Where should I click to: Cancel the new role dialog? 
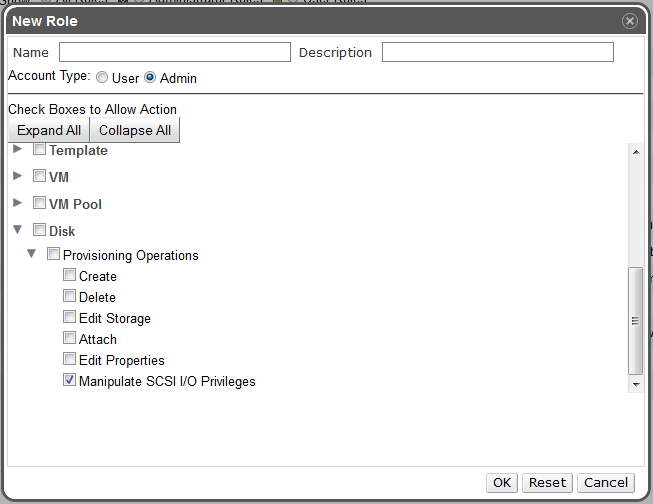pos(606,482)
